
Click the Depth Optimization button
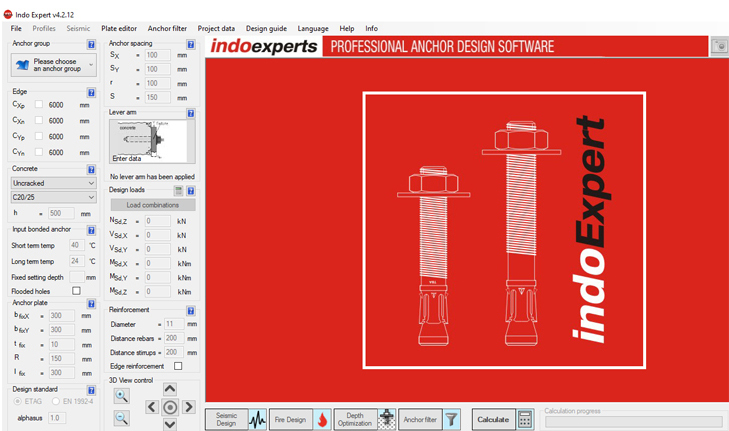(x=355, y=420)
